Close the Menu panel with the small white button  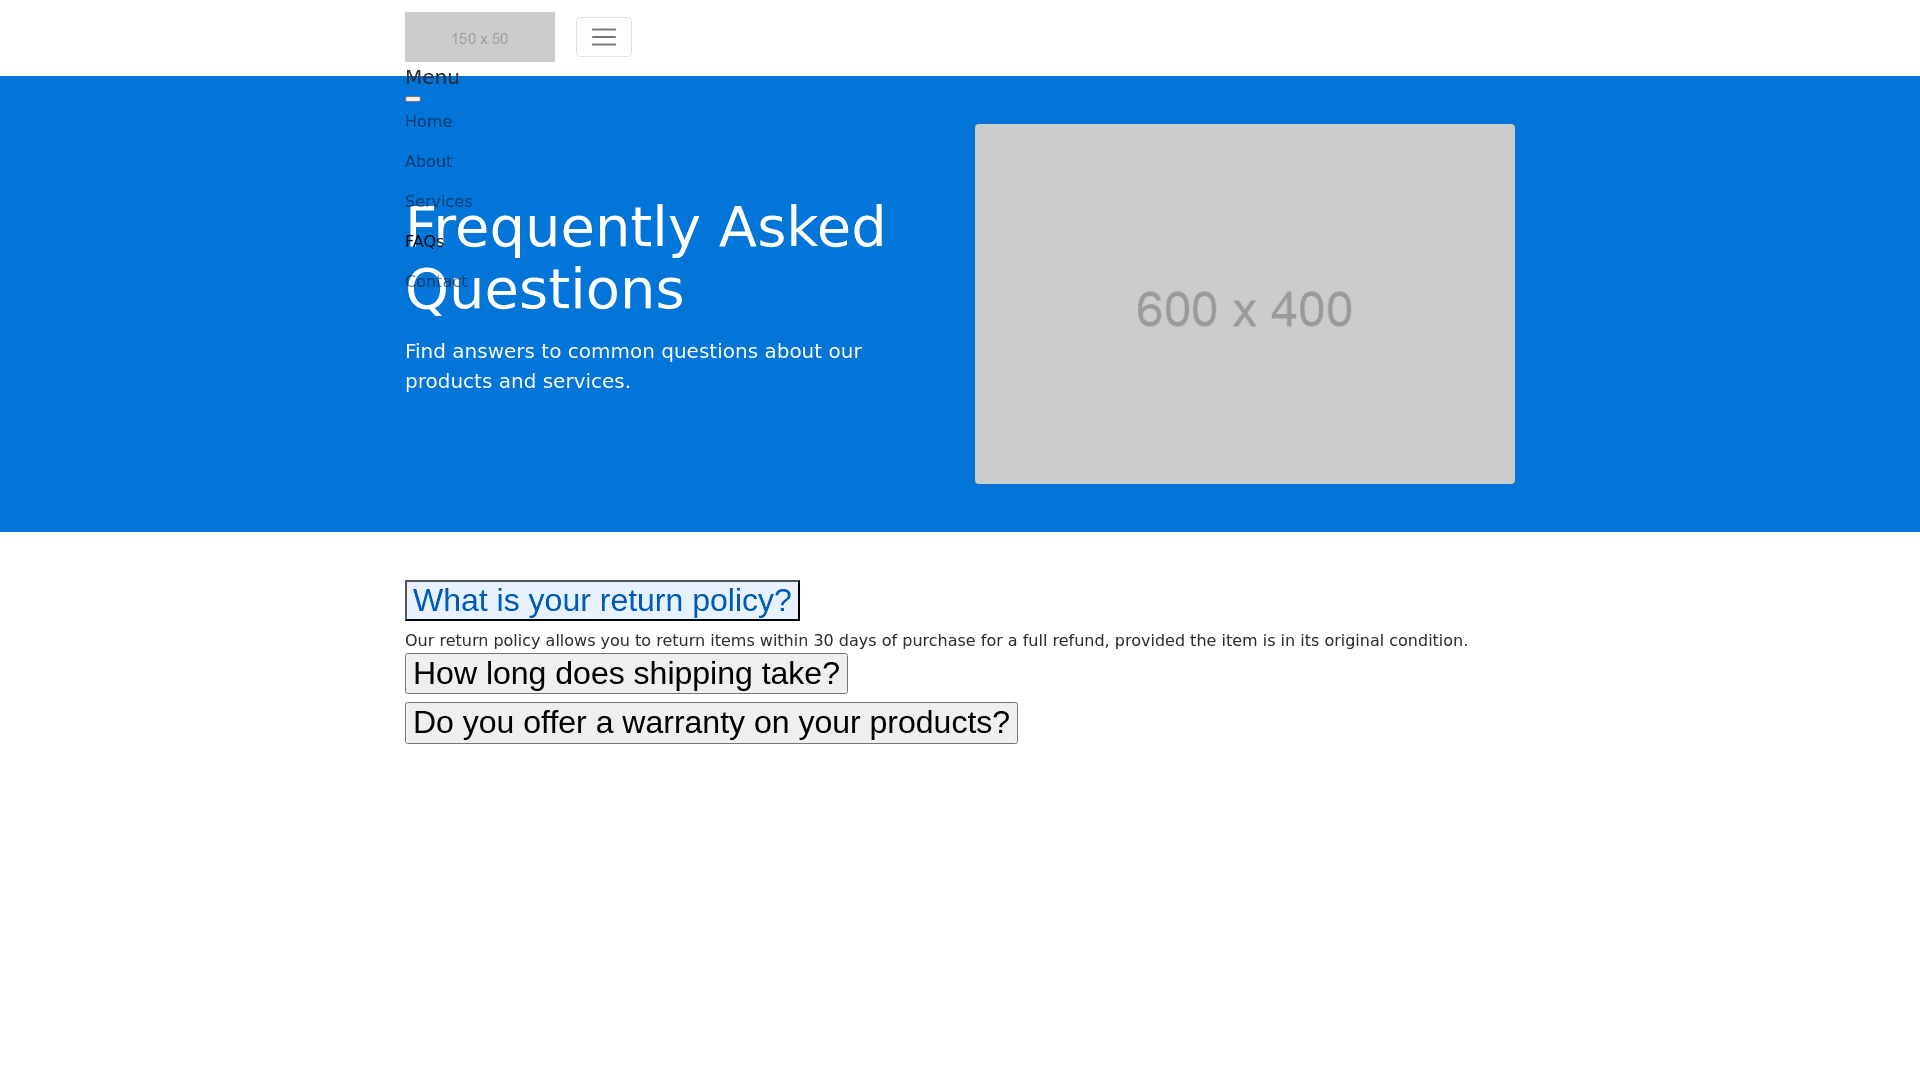click(413, 99)
